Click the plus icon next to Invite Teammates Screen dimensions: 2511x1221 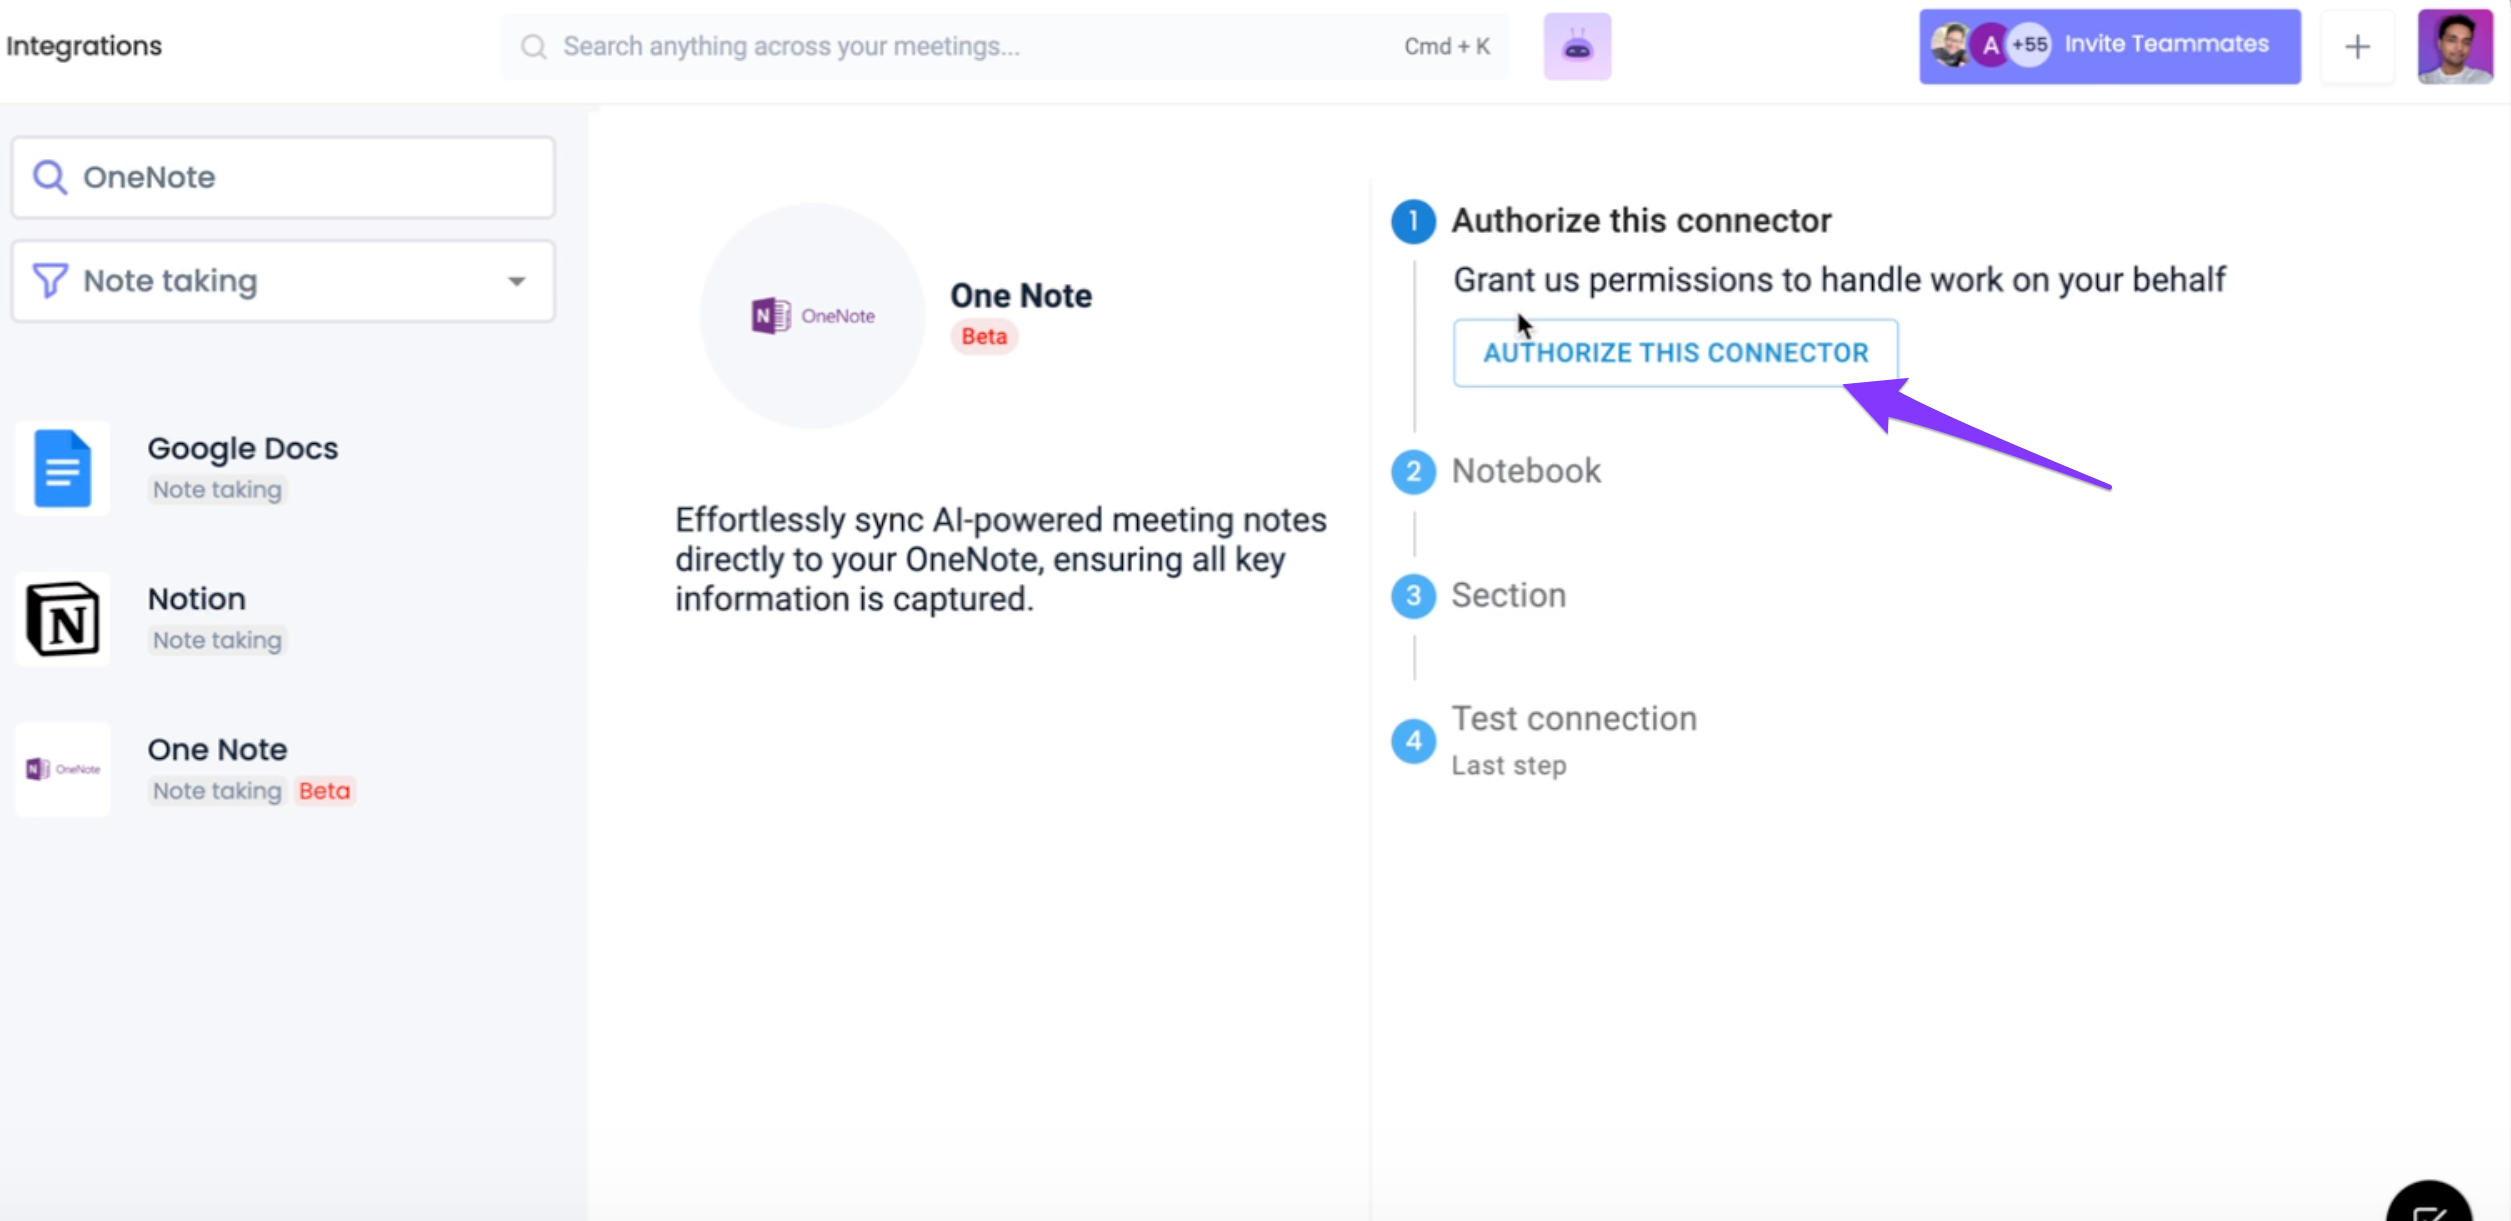click(2357, 46)
